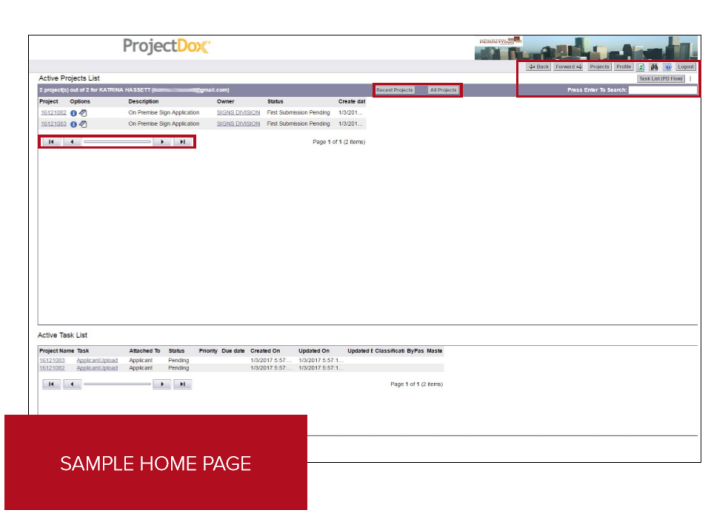Viewport: 711px width, 513px height.
Task: Switch to the All Projects tab
Action: (x=443, y=90)
